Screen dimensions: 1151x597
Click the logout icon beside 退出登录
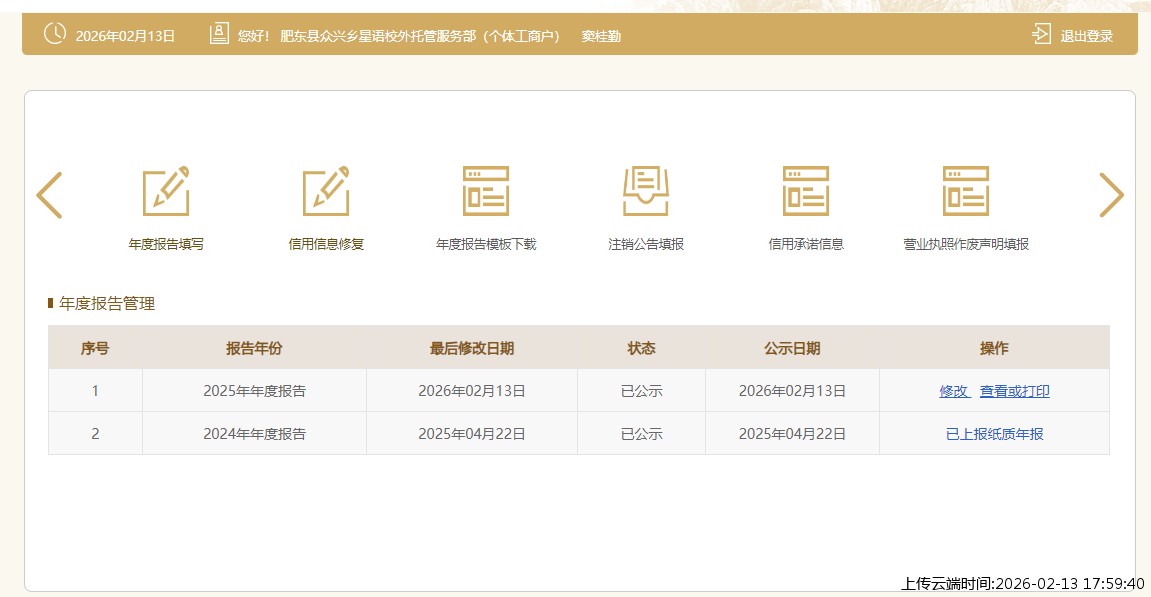pos(1041,35)
